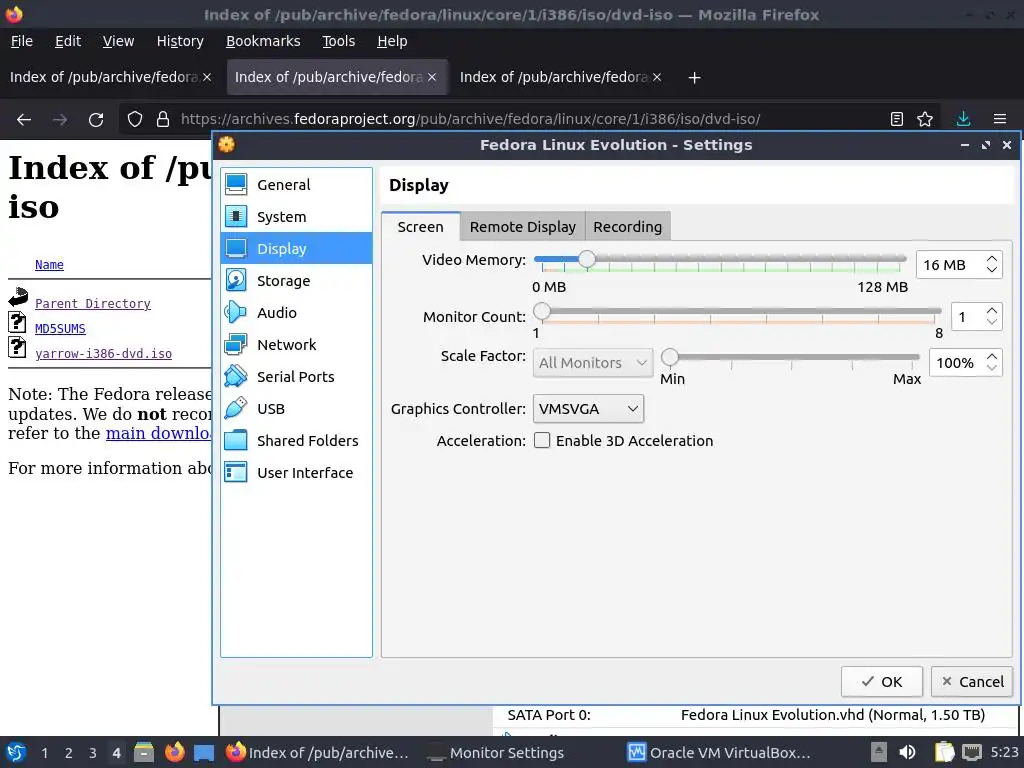Open the Graphics Controller VMSVGA dropdown
The image size is (1024, 768).
pos(588,409)
